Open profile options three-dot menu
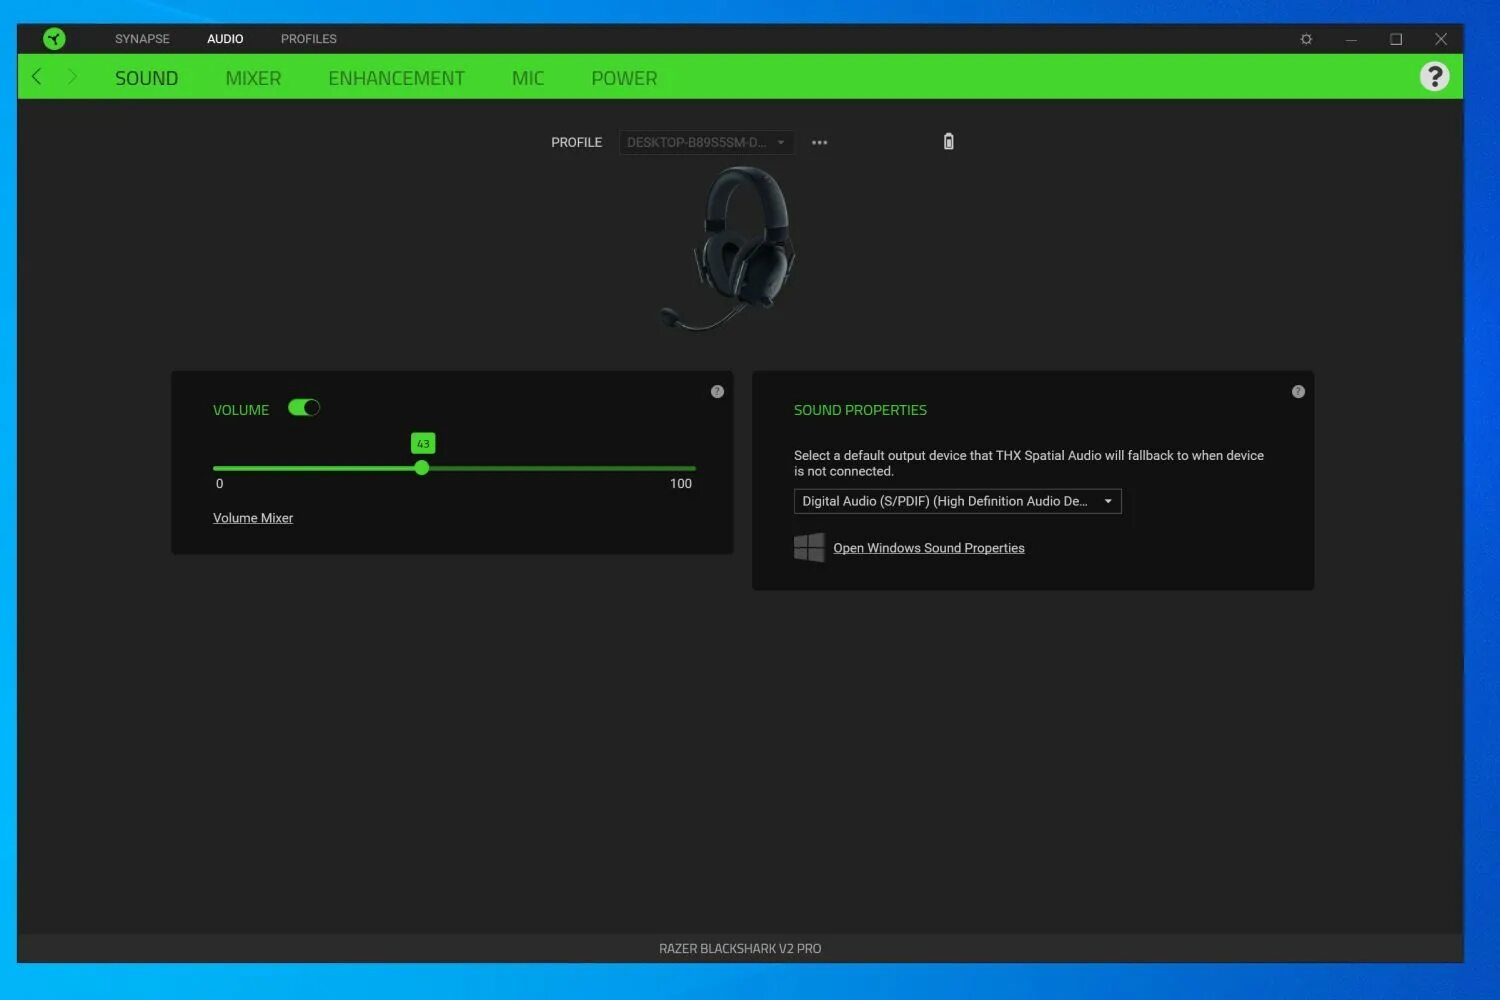The height and width of the screenshot is (1000, 1500). click(819, 142)
